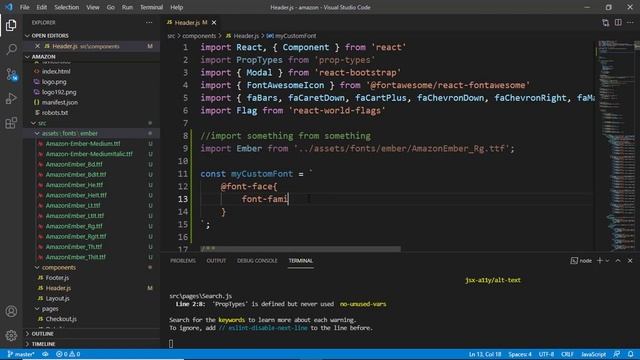Open the Edit menu
640x360 pixels.
tap(42, 7)
